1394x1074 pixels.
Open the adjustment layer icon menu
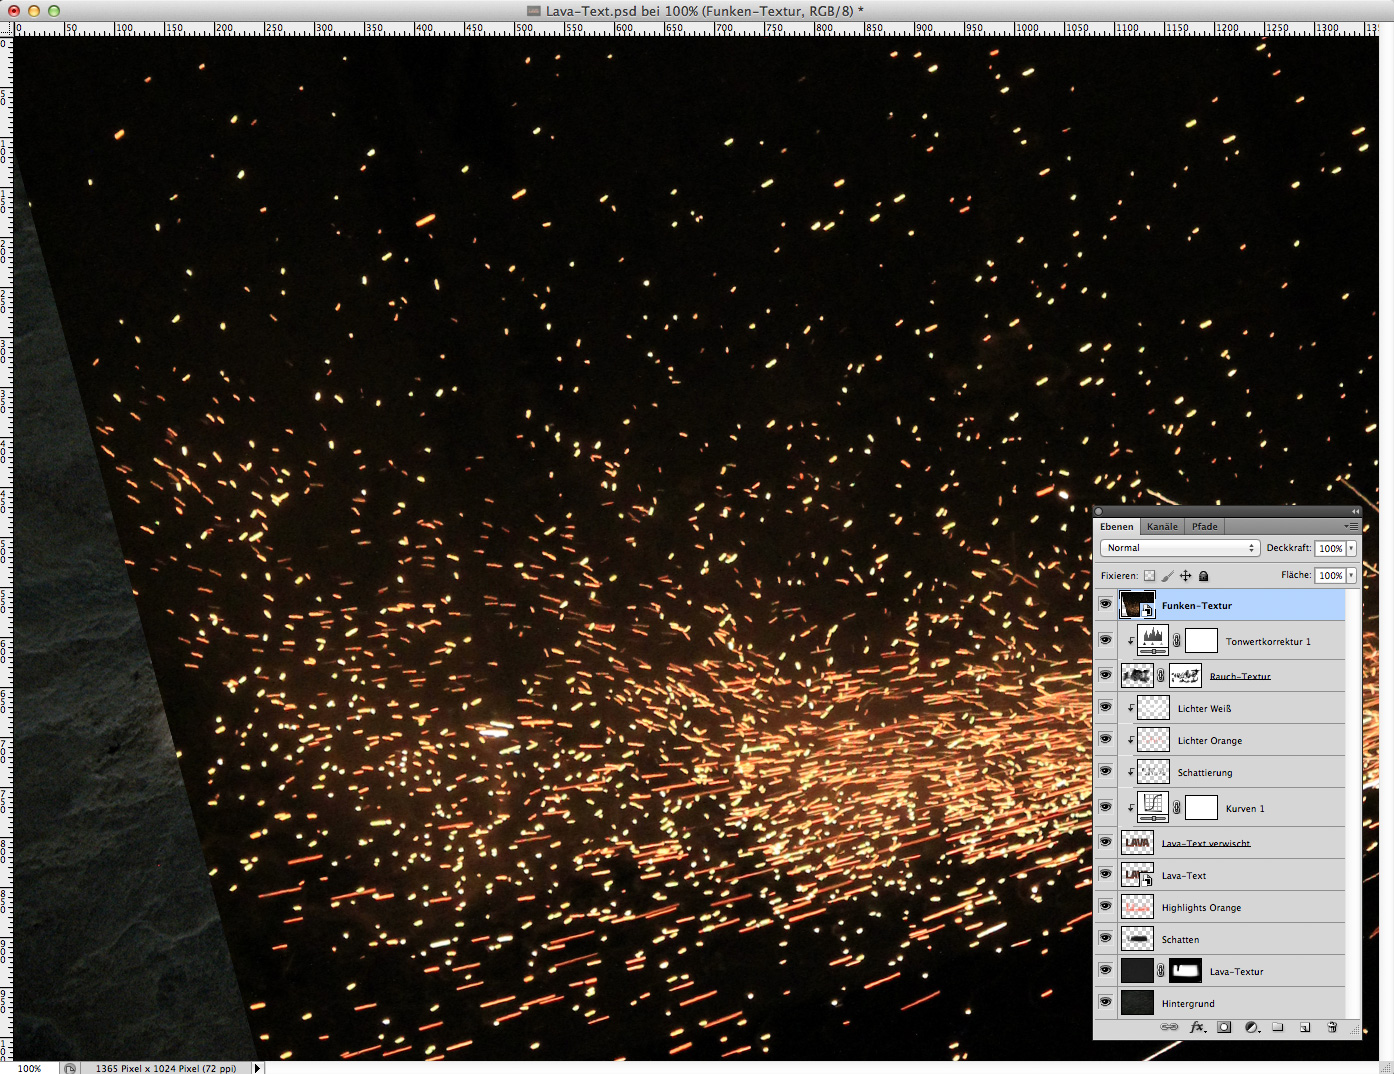click(x=1251, y=1027)
